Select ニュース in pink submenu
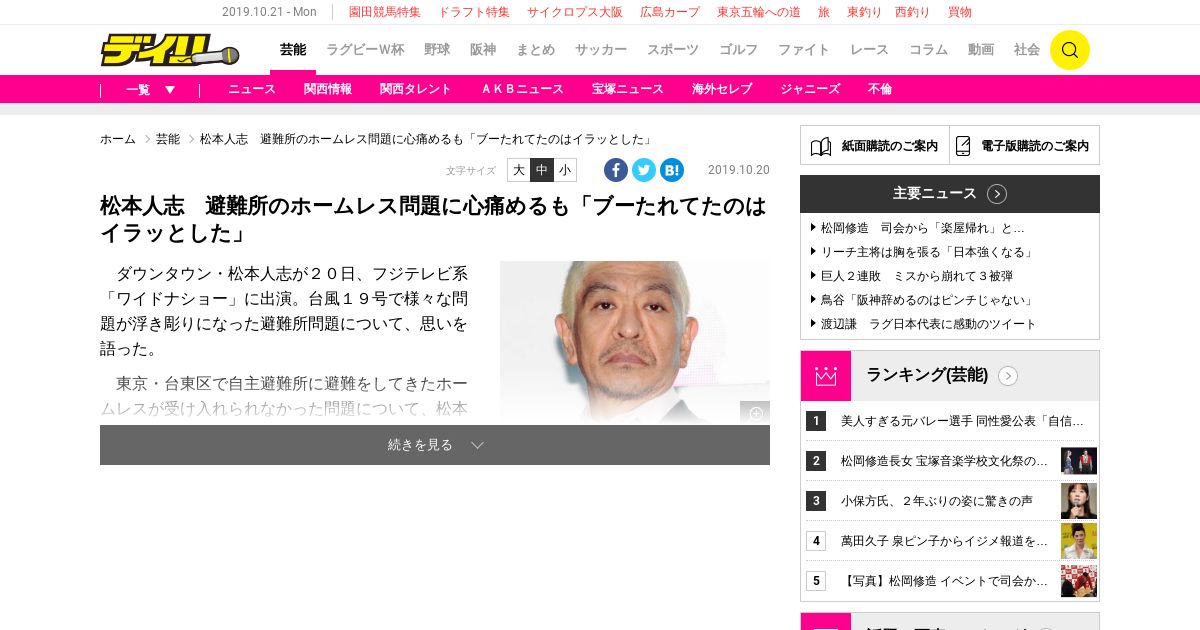Image resolution: width=1200 pixels, height=630 pixels. point(252,89)
